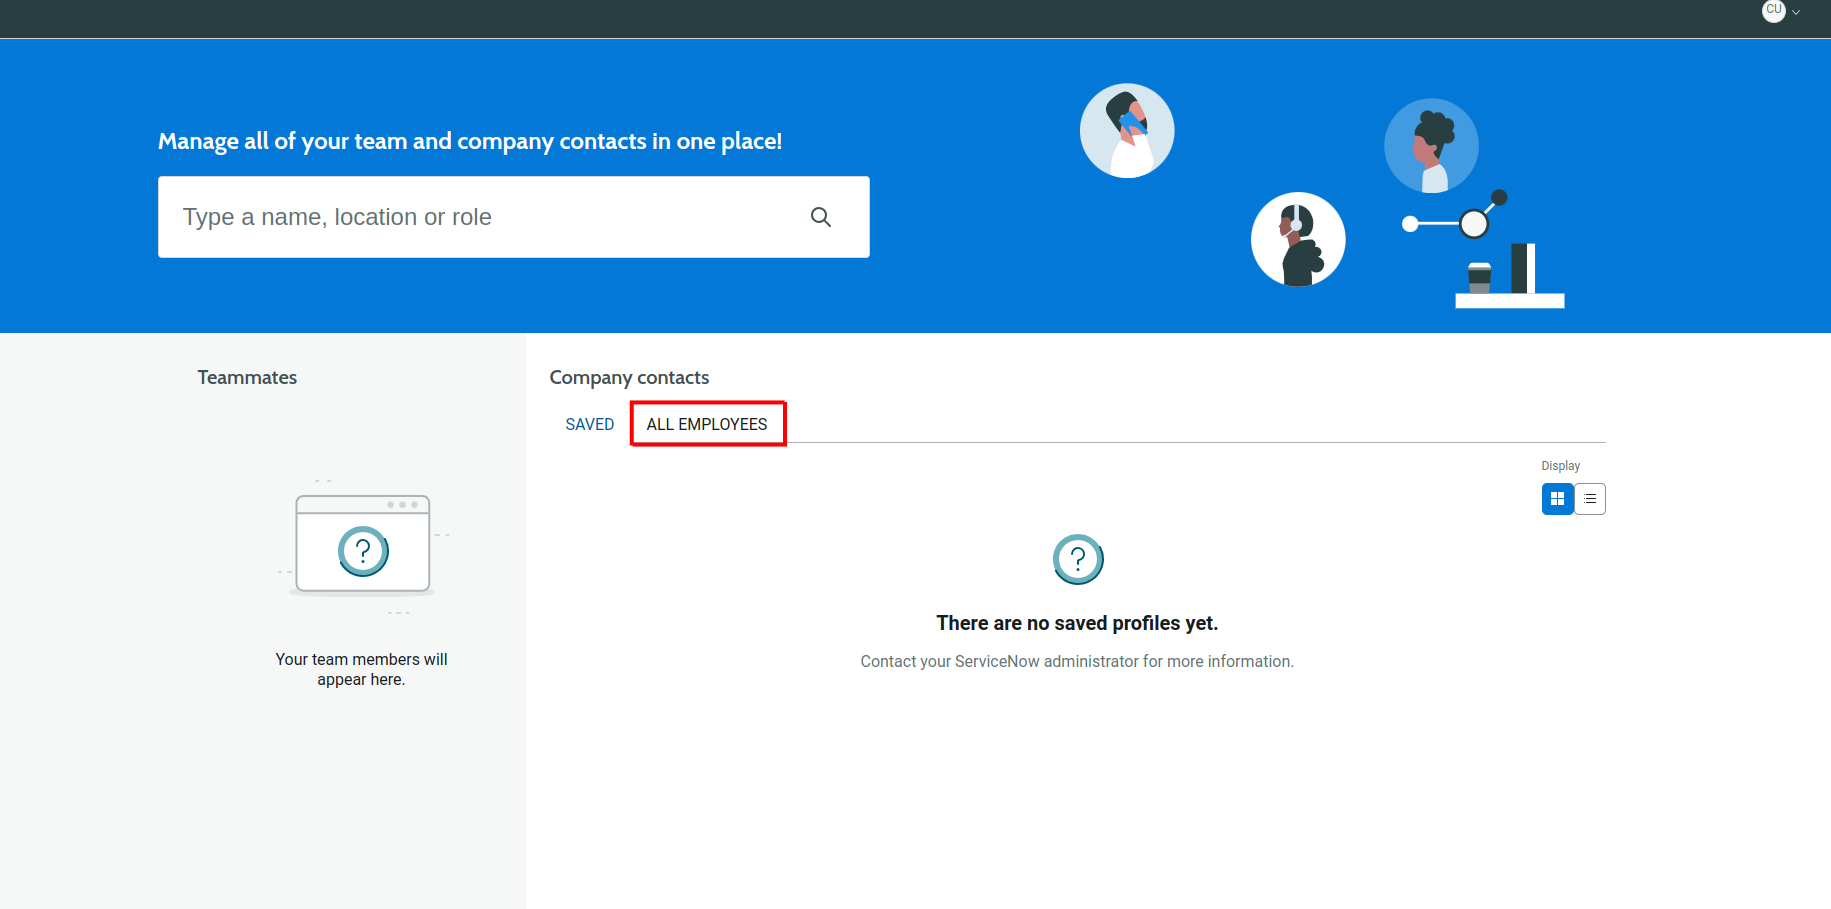Click 'Your team members will appear here' text
Image resolution: width=1831 pixels, height=909 pixels.
pos(361,669)
